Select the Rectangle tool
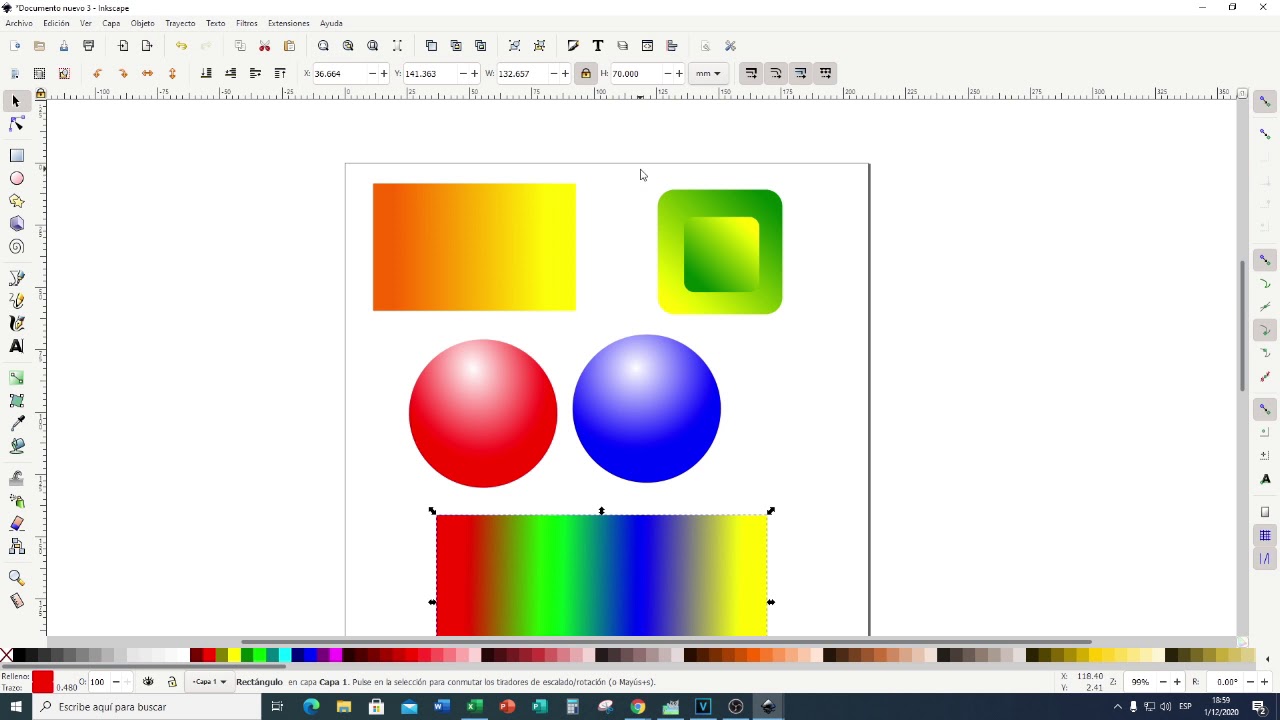The image size is (1280, 720). coord(16,156)
